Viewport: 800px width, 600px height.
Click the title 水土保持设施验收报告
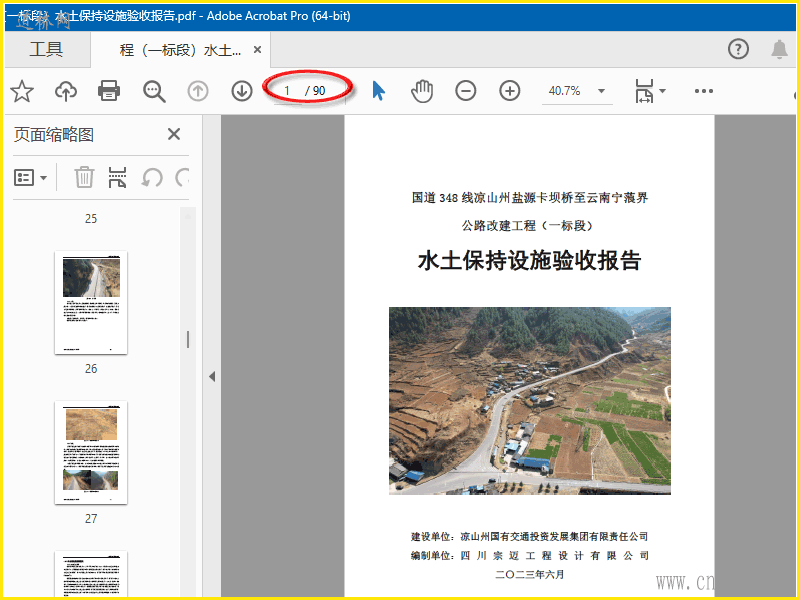pos(530,260)
